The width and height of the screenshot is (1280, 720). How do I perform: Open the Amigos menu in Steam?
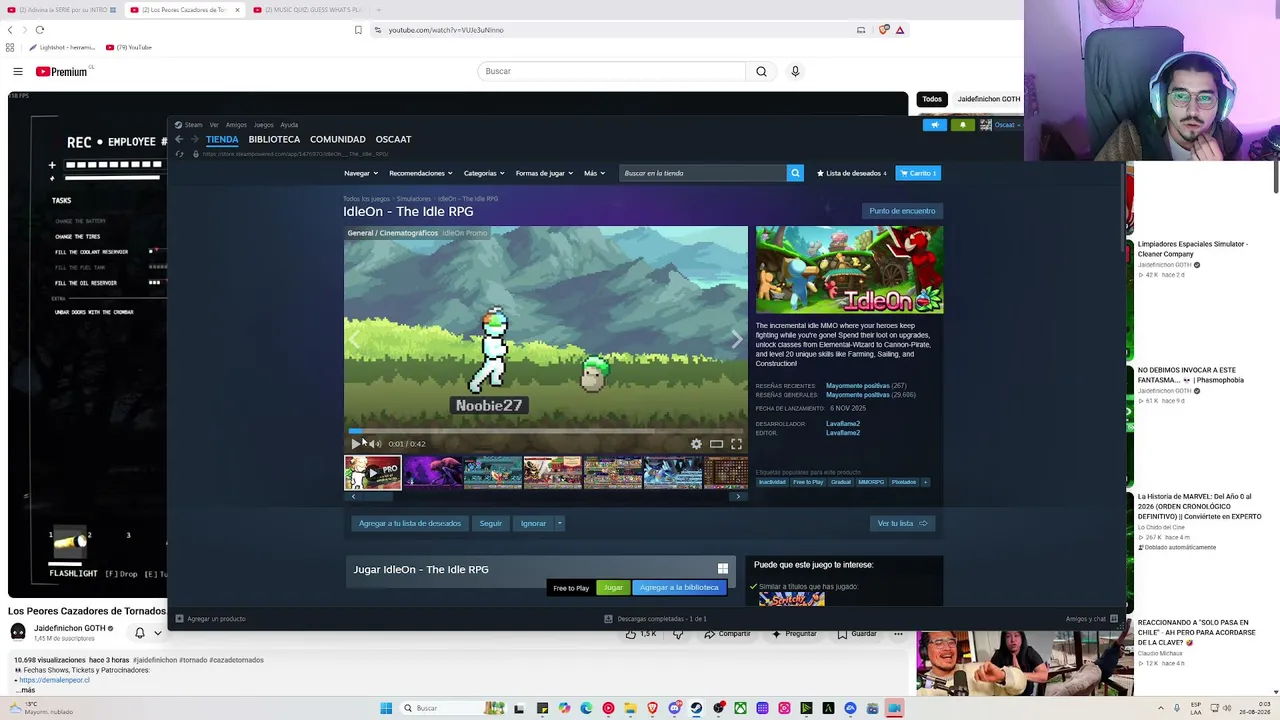click(x=236, y=125)
